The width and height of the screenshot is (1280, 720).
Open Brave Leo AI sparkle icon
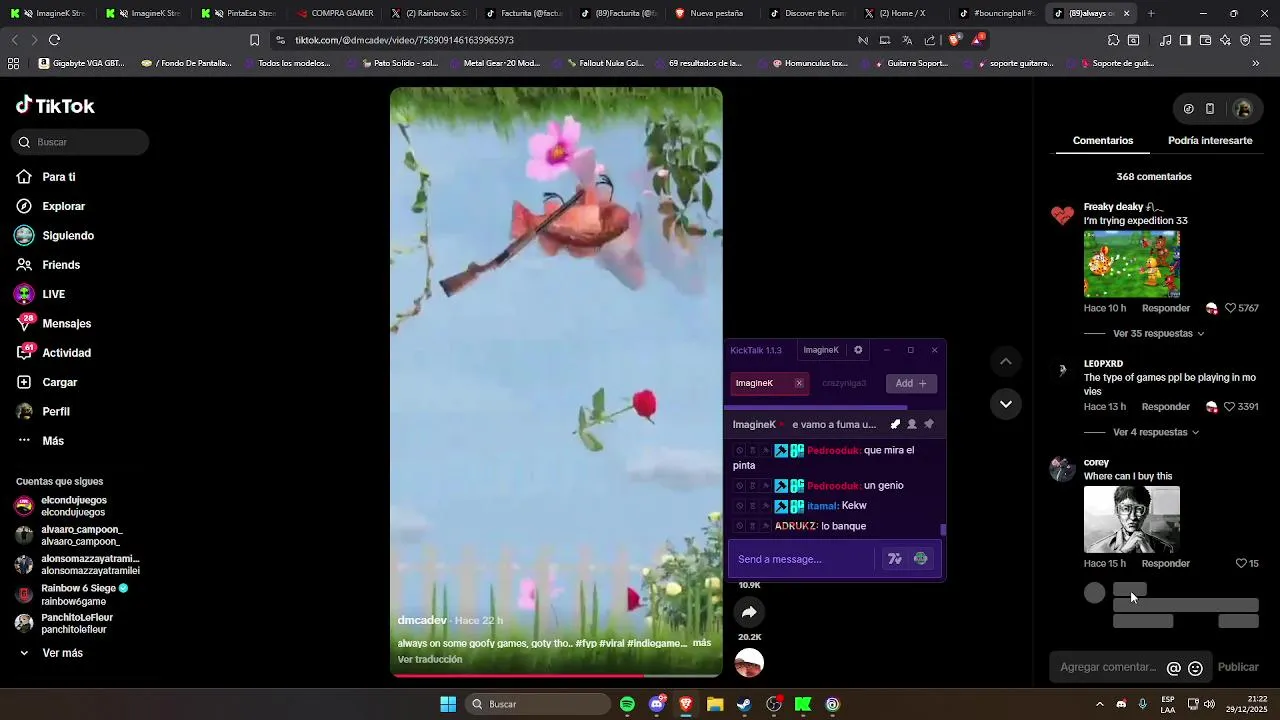click(1225, 40)
